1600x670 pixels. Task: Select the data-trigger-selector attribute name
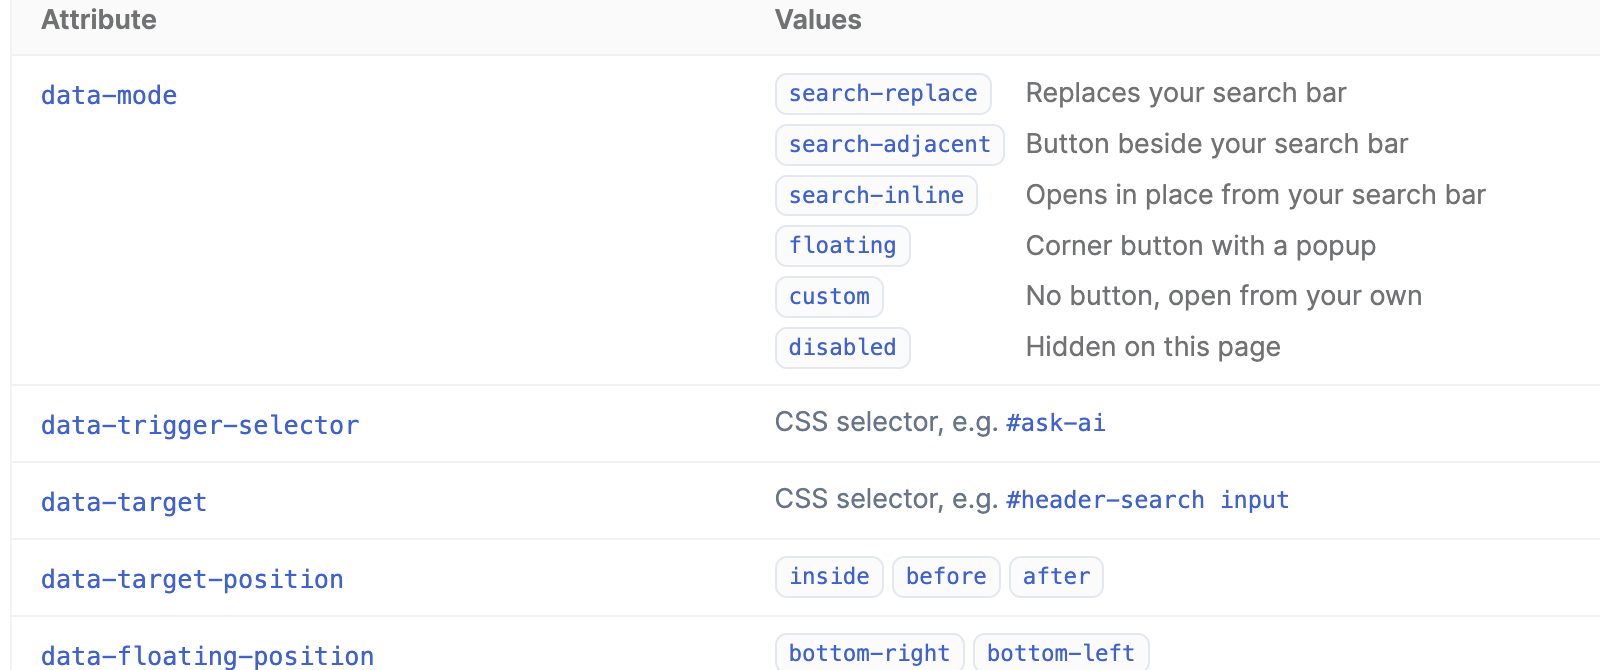pos(200,425)
